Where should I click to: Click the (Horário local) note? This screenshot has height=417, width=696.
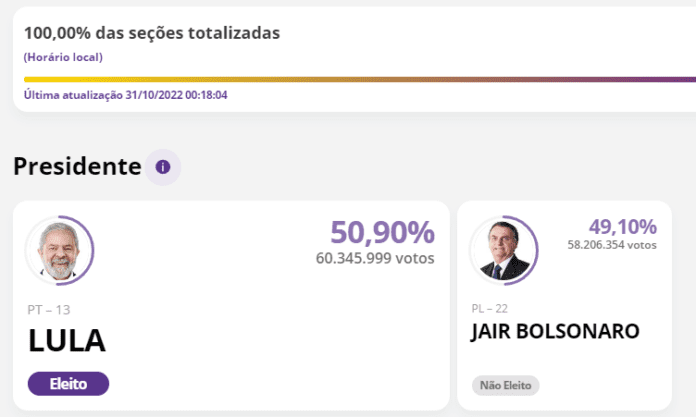pos(63,57)
